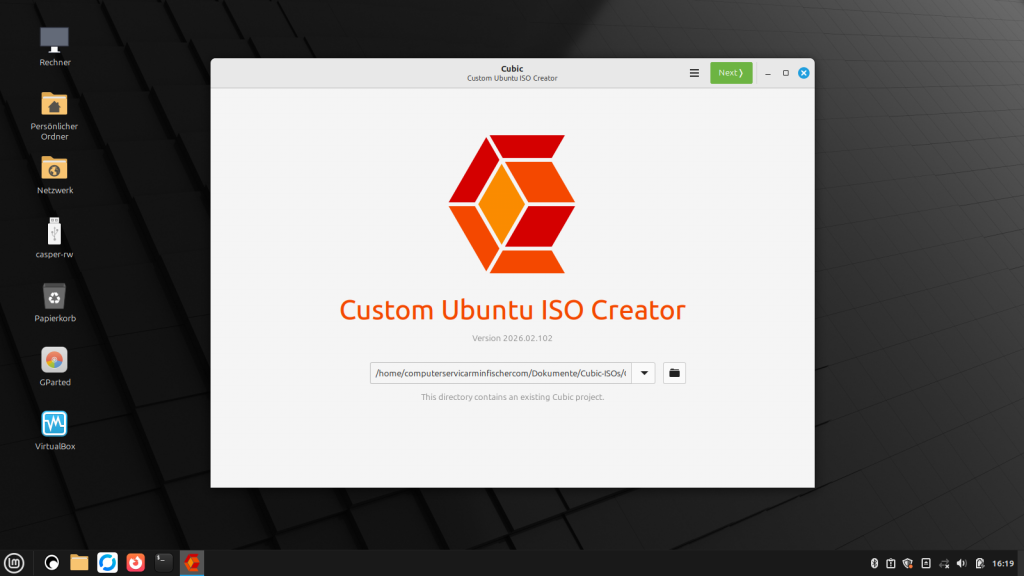The height and width of the screenshot is (576, 1024).
Task: Click the round black-and-white taskbar icon
Action: 52,562
